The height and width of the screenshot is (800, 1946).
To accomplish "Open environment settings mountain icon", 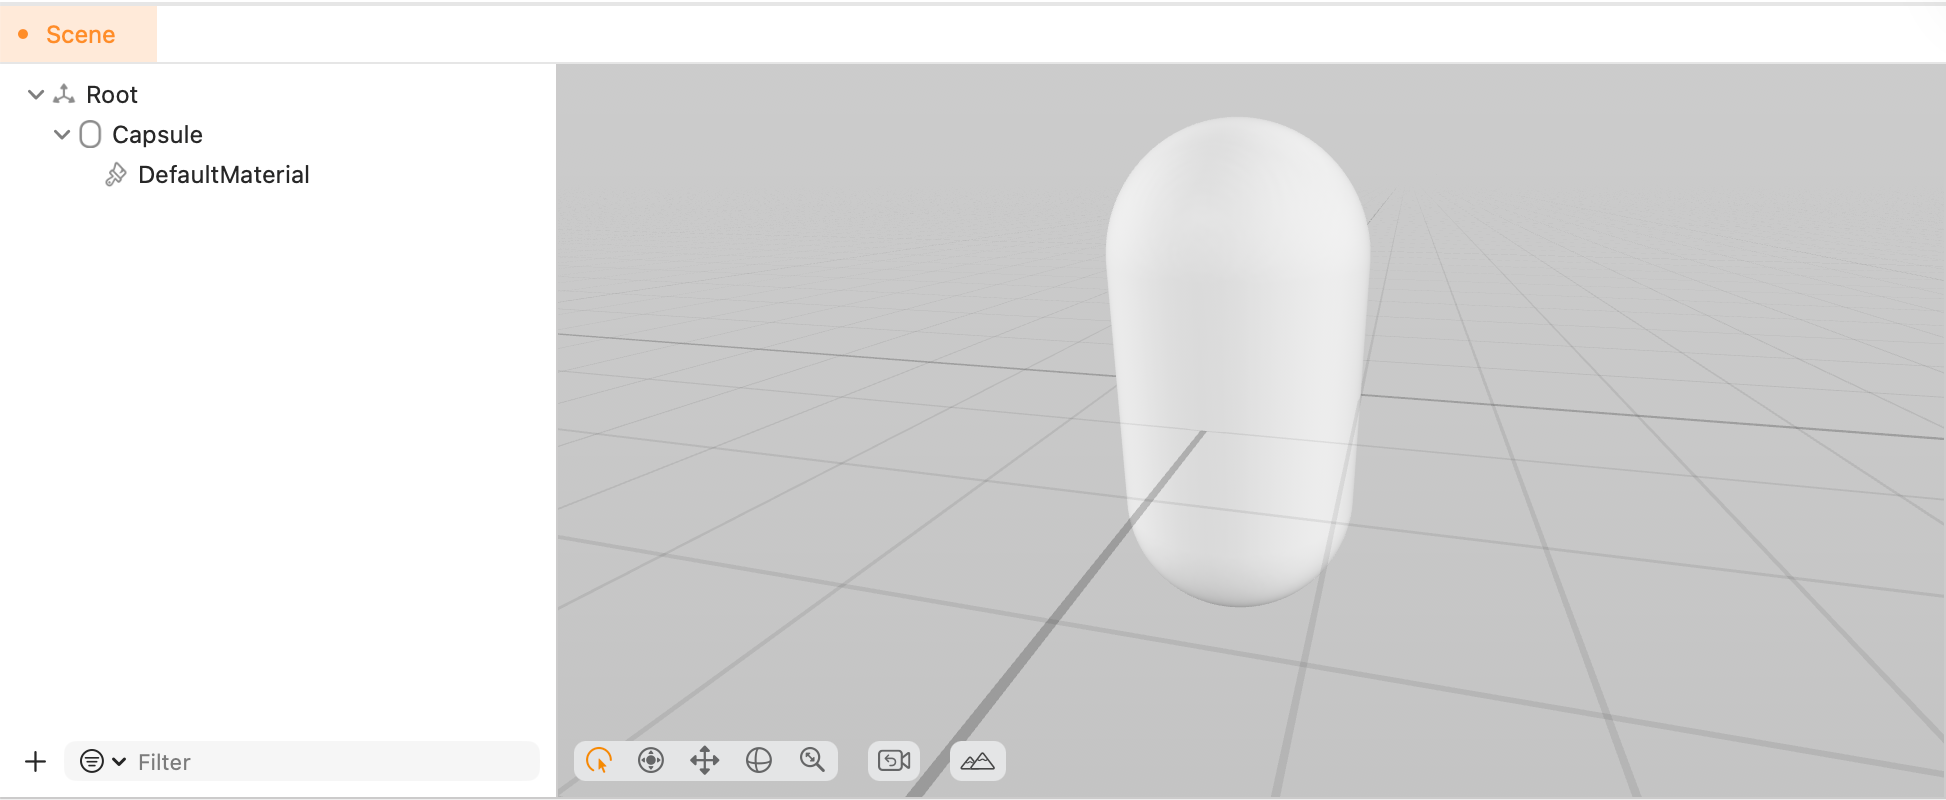I will tap(977, 761).
